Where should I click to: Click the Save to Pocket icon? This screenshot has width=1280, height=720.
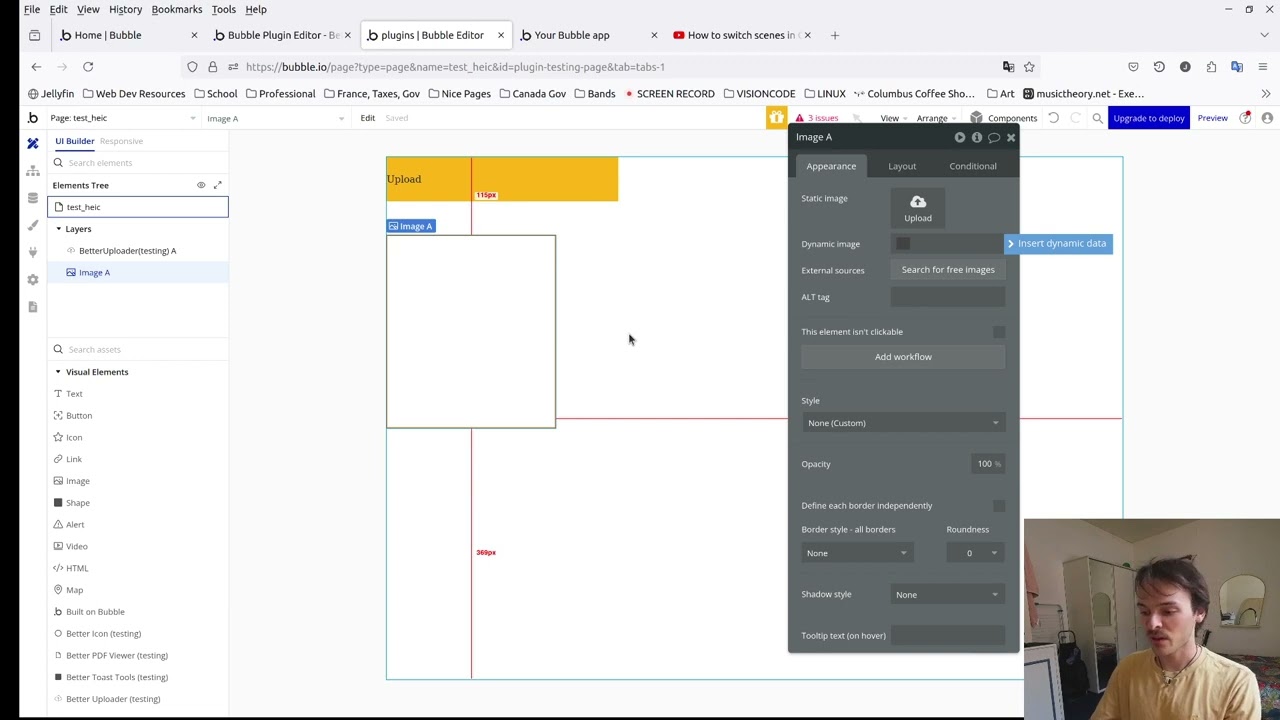pyautogui.click(x=1133, y=67)
